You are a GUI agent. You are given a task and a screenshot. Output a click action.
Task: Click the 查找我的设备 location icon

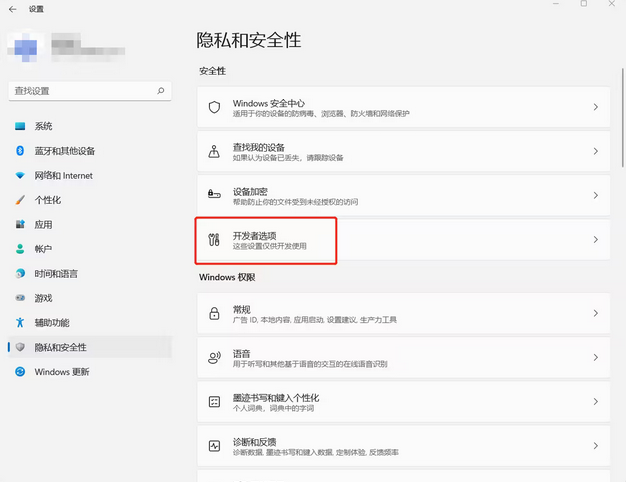[x=214, y=151]
